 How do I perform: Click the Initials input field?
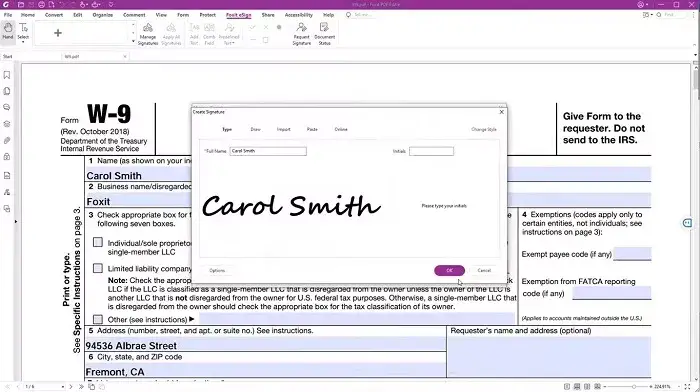pos(431,151)
